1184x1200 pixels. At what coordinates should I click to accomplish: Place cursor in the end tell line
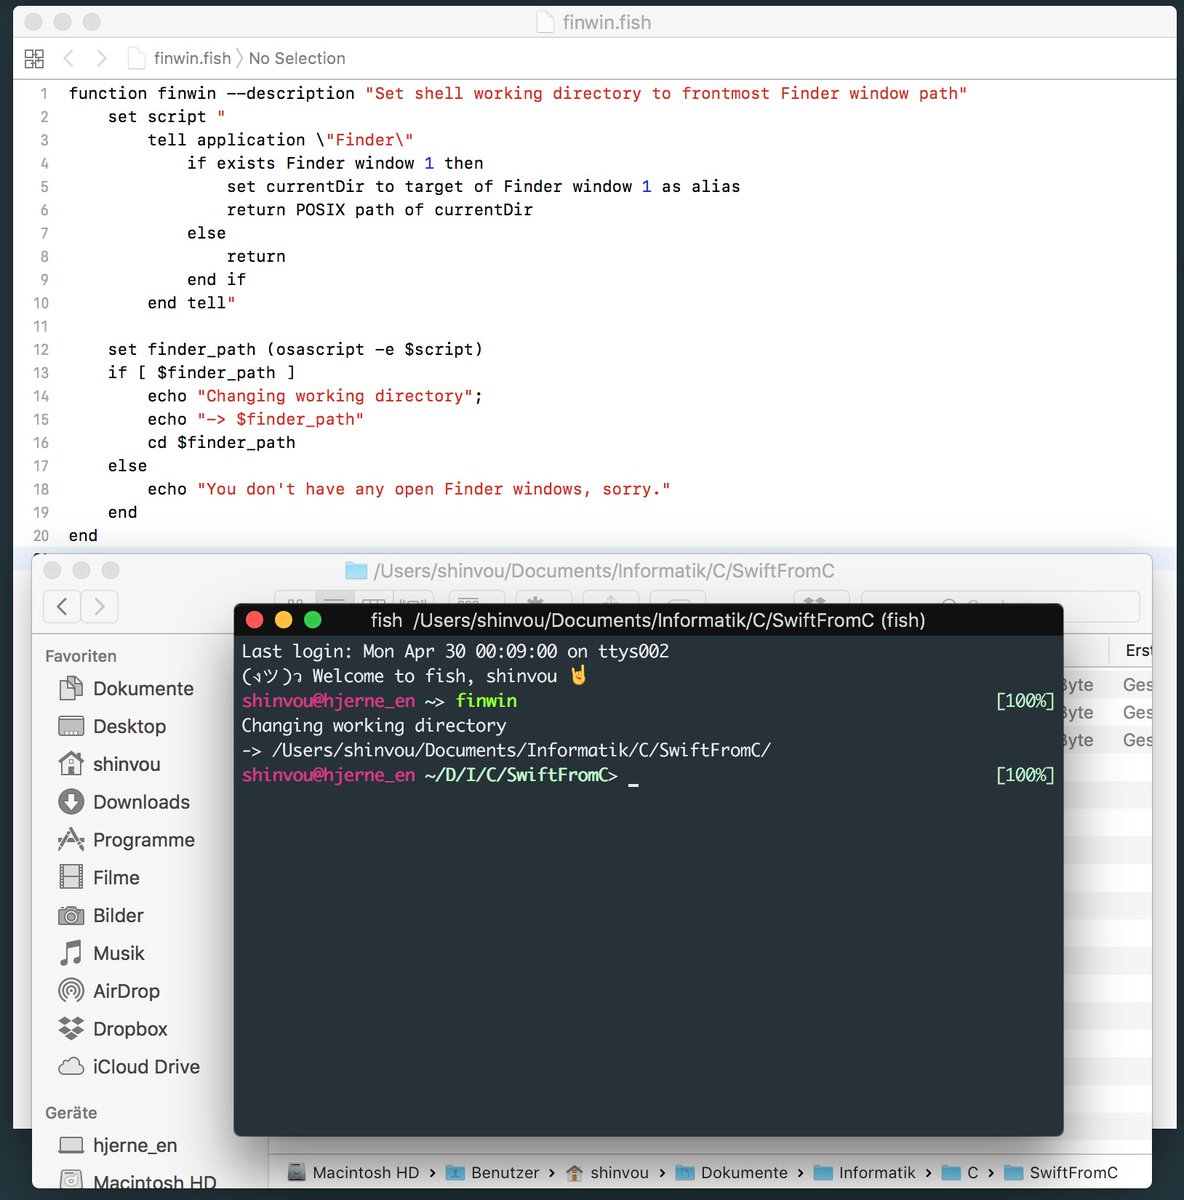(x=191, y=303)
